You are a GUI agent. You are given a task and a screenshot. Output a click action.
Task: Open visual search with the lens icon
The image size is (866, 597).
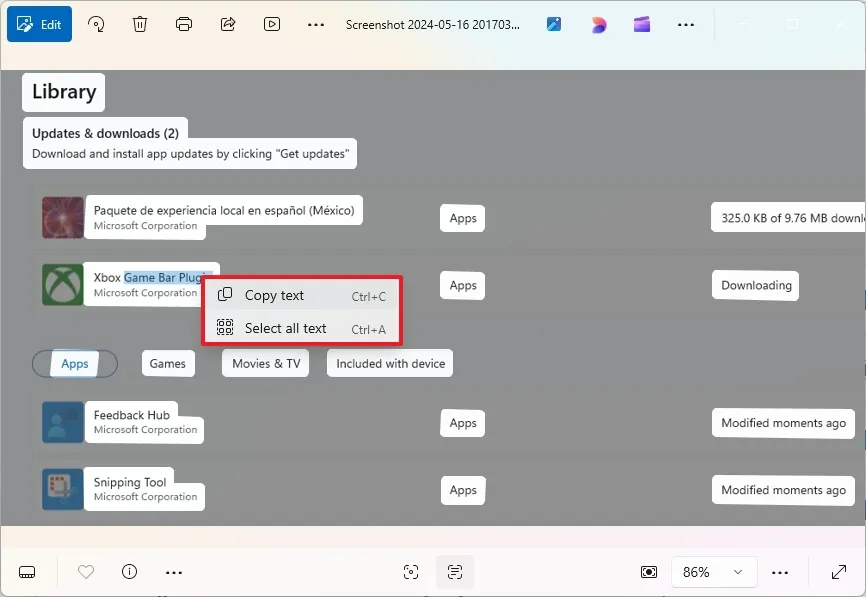[411, 571]
